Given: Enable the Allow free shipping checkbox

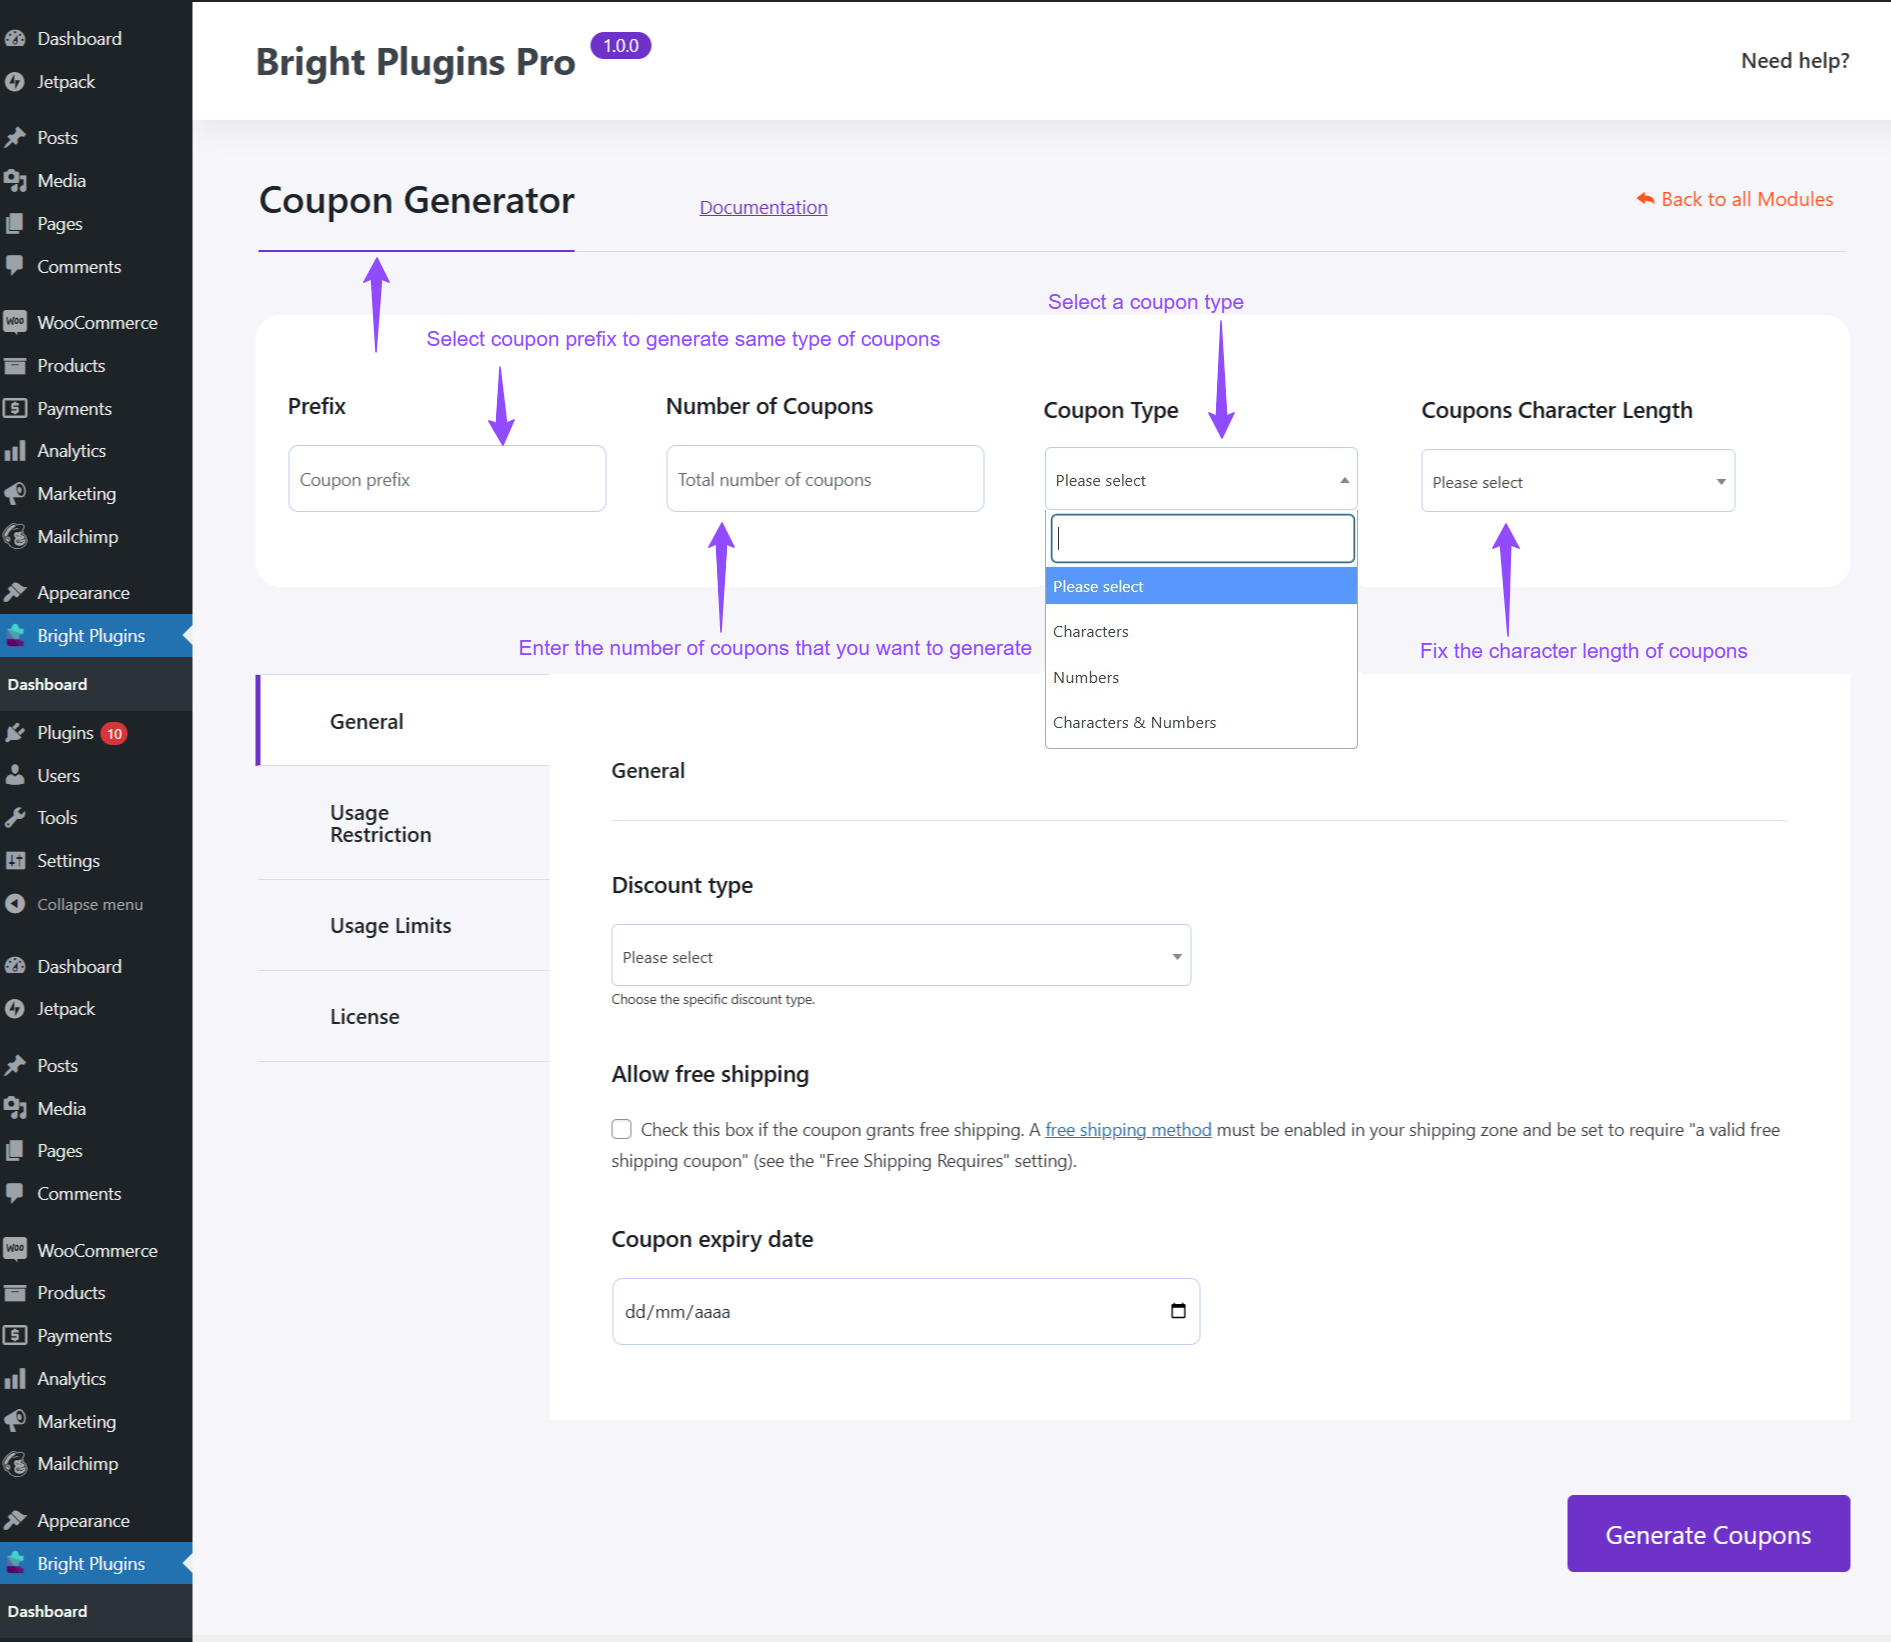Looking at the screenshot, I should tap(622, 1129).
